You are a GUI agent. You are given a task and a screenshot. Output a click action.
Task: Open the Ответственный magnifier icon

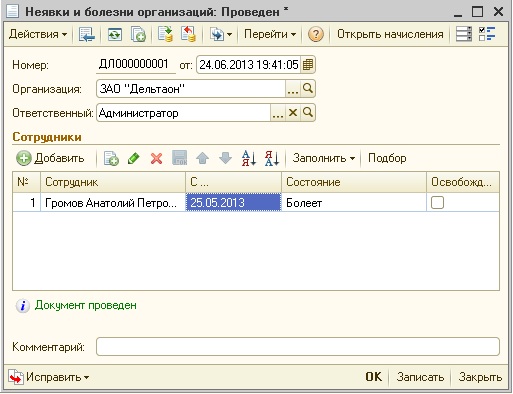[x=308, y=113]
